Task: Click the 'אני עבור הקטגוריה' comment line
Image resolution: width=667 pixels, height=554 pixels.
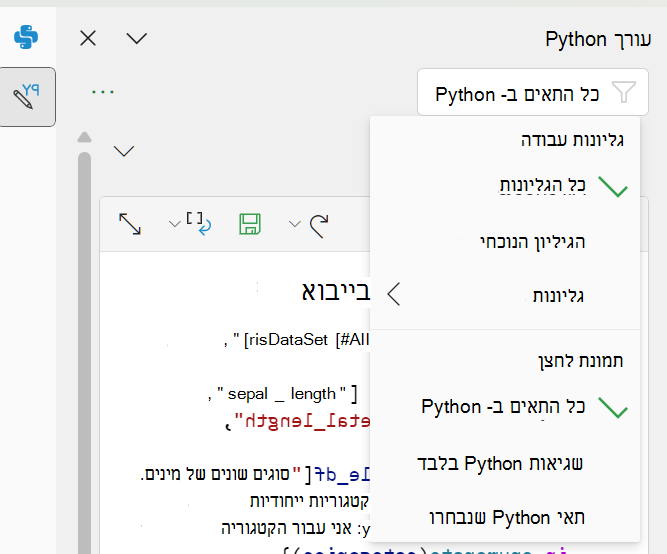Action: [286, 528]
